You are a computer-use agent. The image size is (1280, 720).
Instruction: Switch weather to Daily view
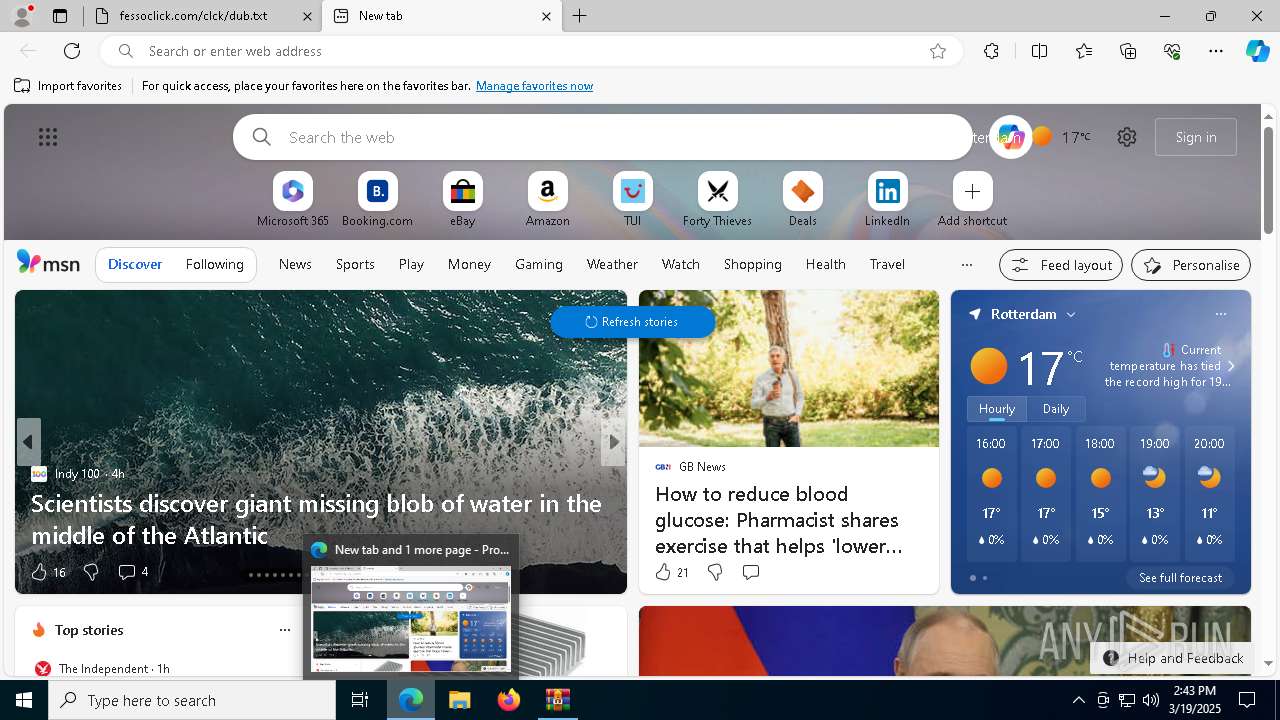point(1056,409)
